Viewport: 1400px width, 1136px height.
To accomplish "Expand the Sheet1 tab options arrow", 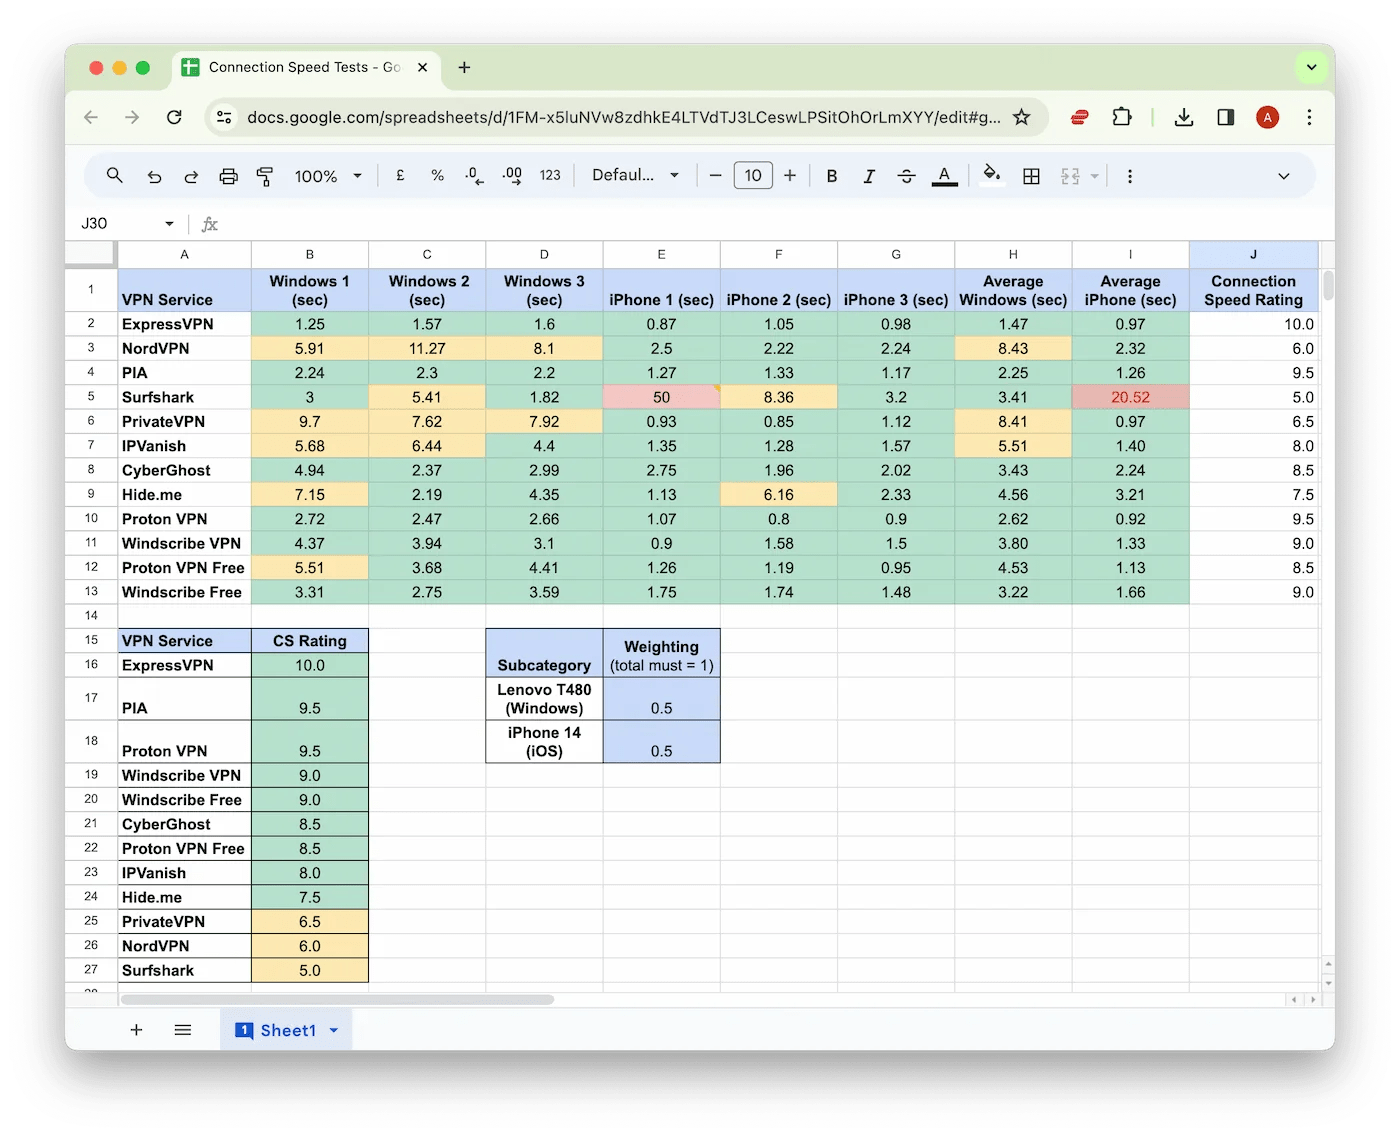I will [x=334, y=1030].
